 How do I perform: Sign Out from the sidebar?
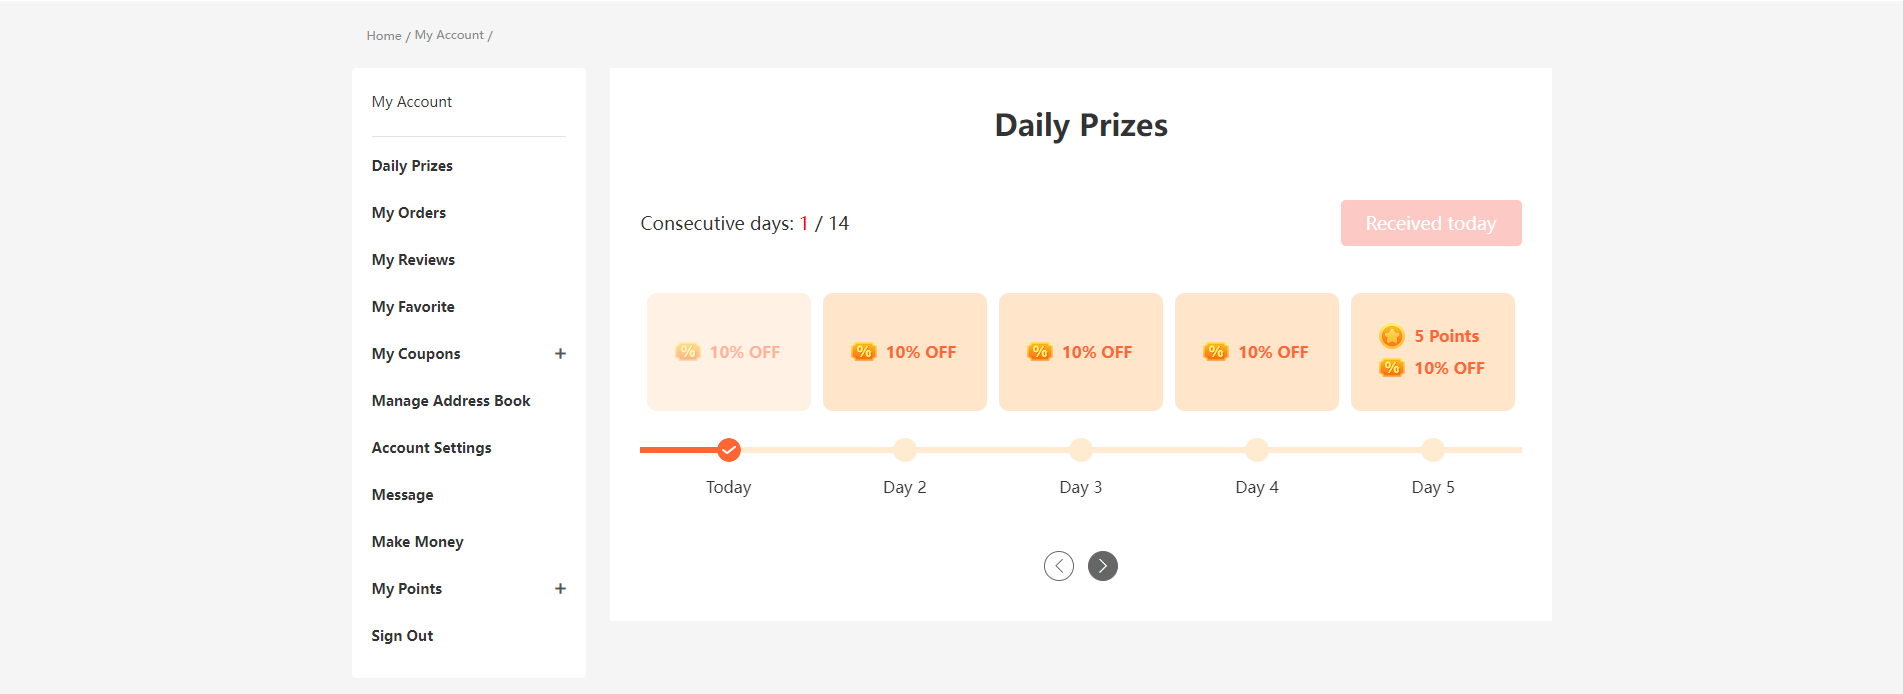tap(402, 636)
